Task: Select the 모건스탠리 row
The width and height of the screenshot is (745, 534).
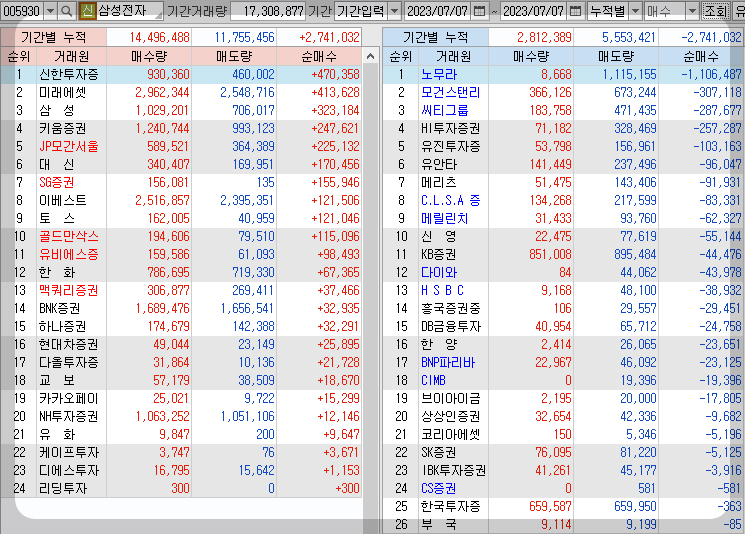Action: pos(564,93)
